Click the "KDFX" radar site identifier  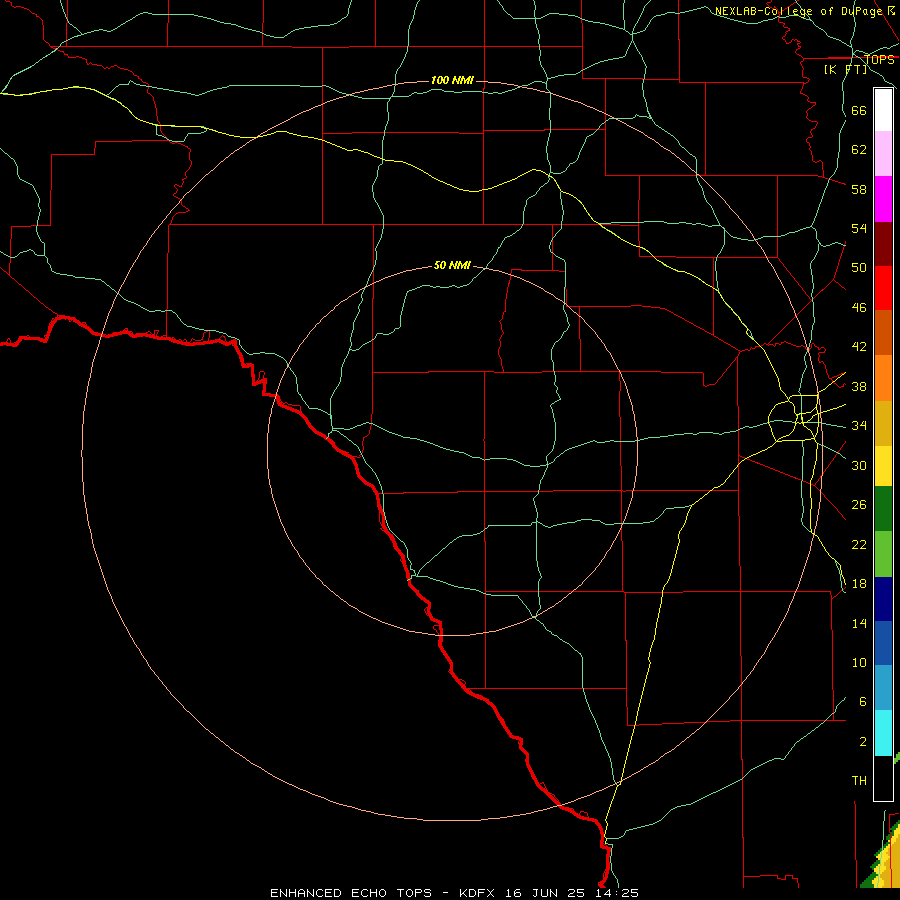coord(478,893)
